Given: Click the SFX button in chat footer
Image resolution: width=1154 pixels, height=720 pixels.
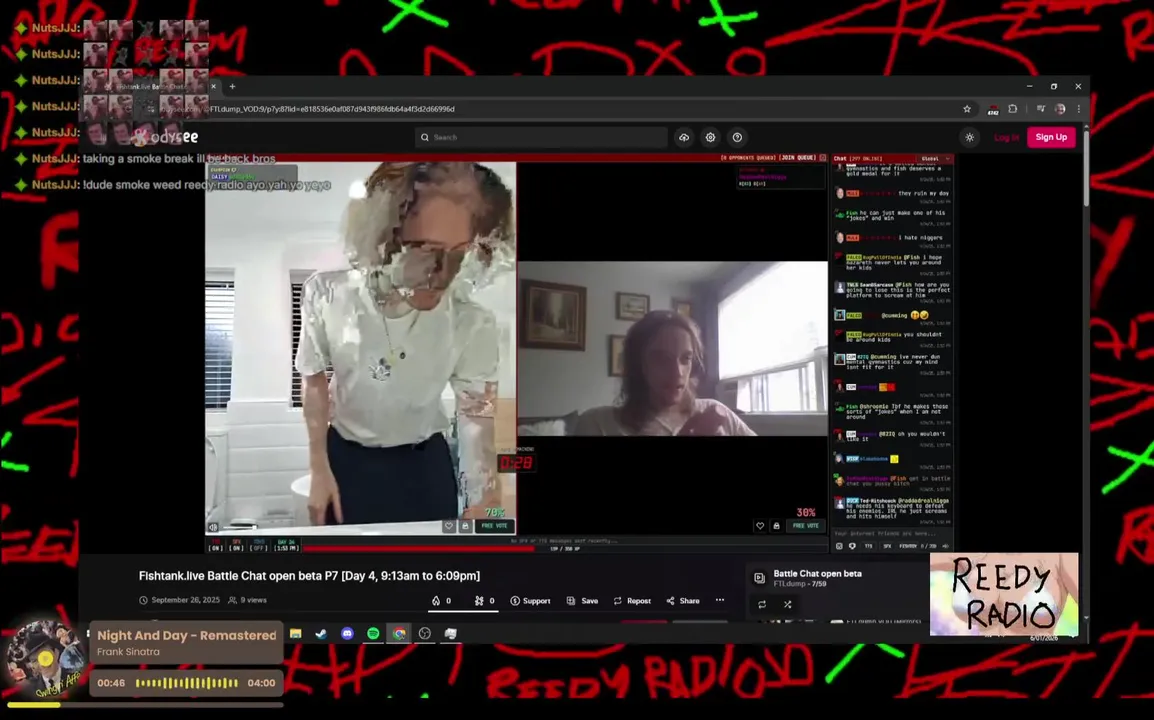Looking at the screenshot, I should (887, 546).
